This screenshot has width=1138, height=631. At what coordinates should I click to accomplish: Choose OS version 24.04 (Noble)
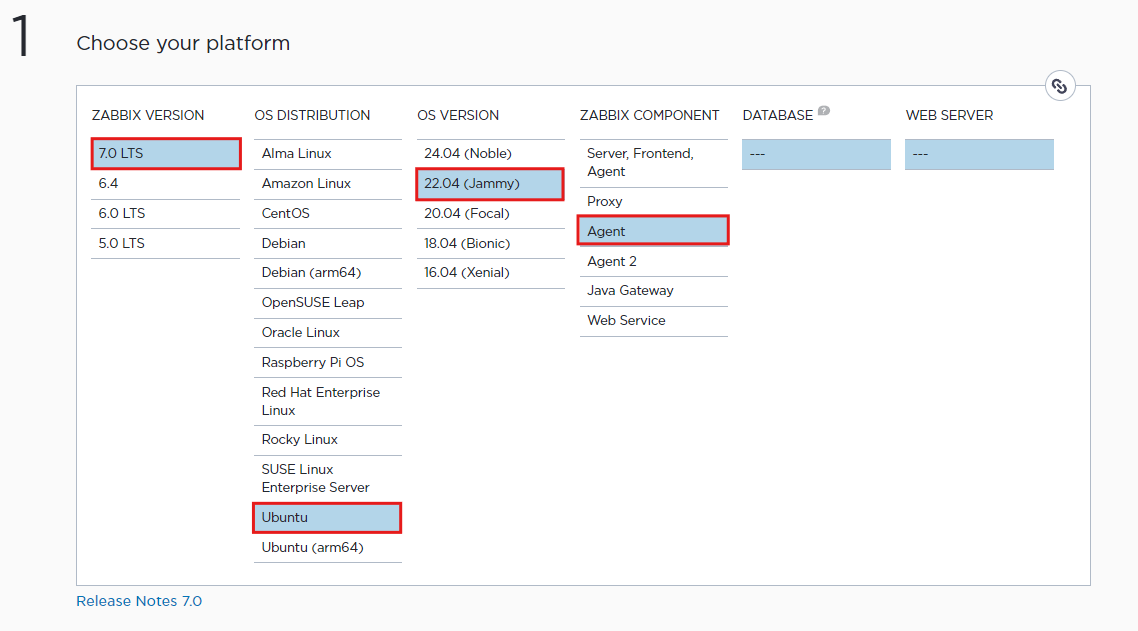(491, 154)
